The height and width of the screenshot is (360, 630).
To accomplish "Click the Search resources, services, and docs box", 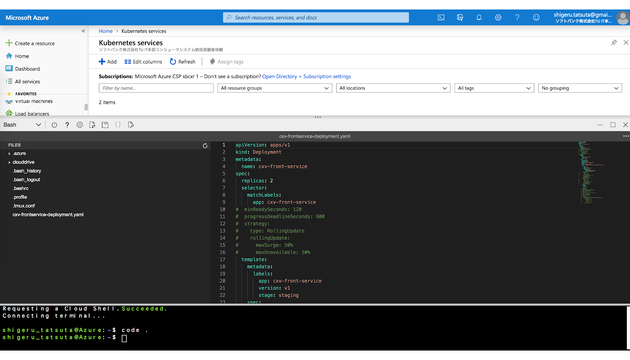I will tap(316, 18).
